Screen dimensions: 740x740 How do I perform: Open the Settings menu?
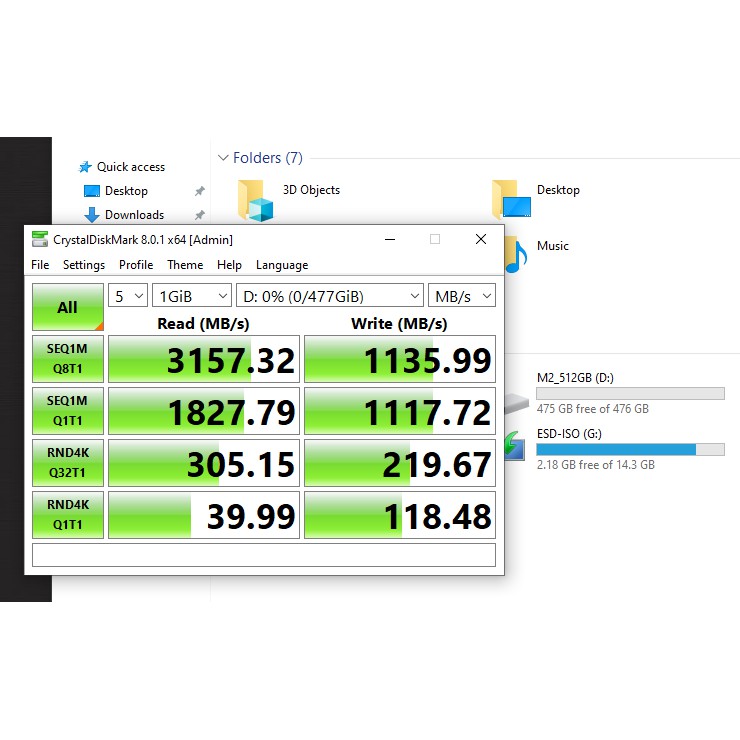tap(84, 265)
